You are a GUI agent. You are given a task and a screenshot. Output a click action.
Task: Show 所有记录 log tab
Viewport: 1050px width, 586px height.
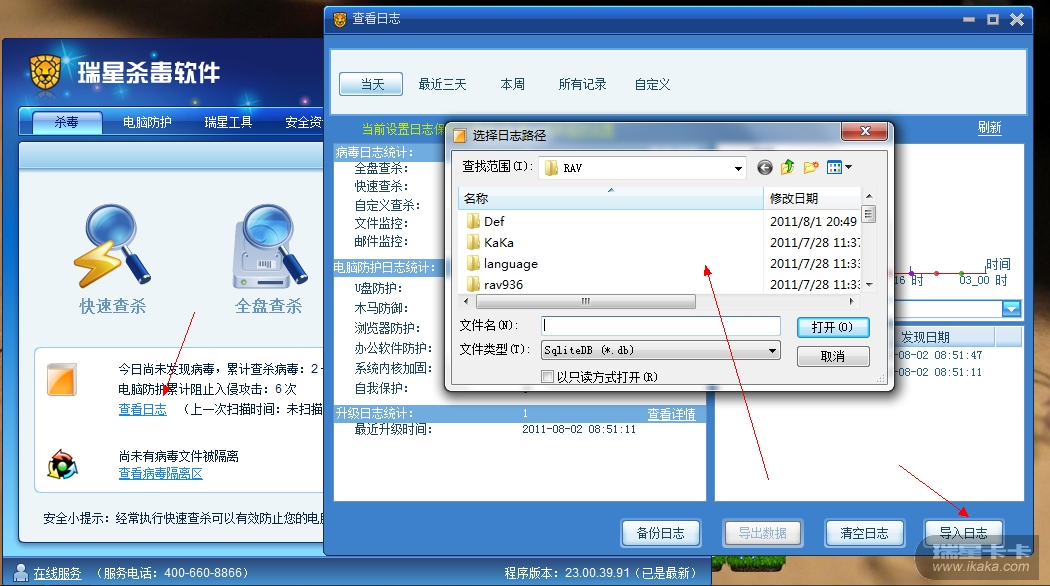point(582,84)
